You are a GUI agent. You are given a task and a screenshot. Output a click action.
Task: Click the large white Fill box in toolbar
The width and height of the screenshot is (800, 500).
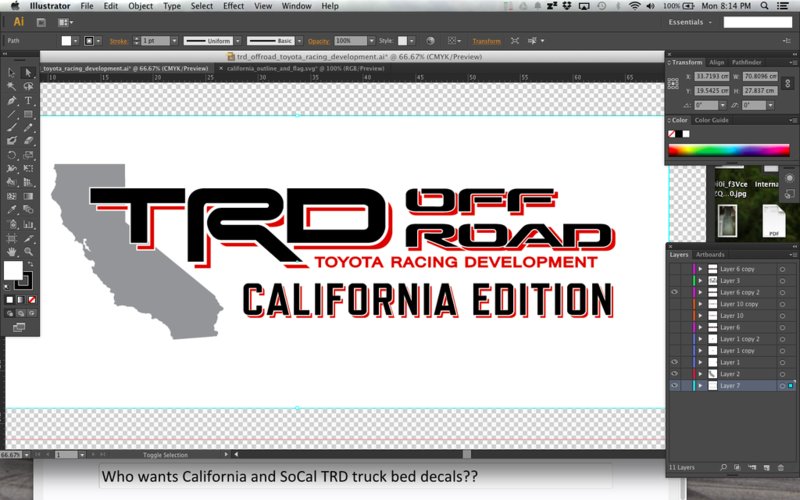click(x=13, y=270)
